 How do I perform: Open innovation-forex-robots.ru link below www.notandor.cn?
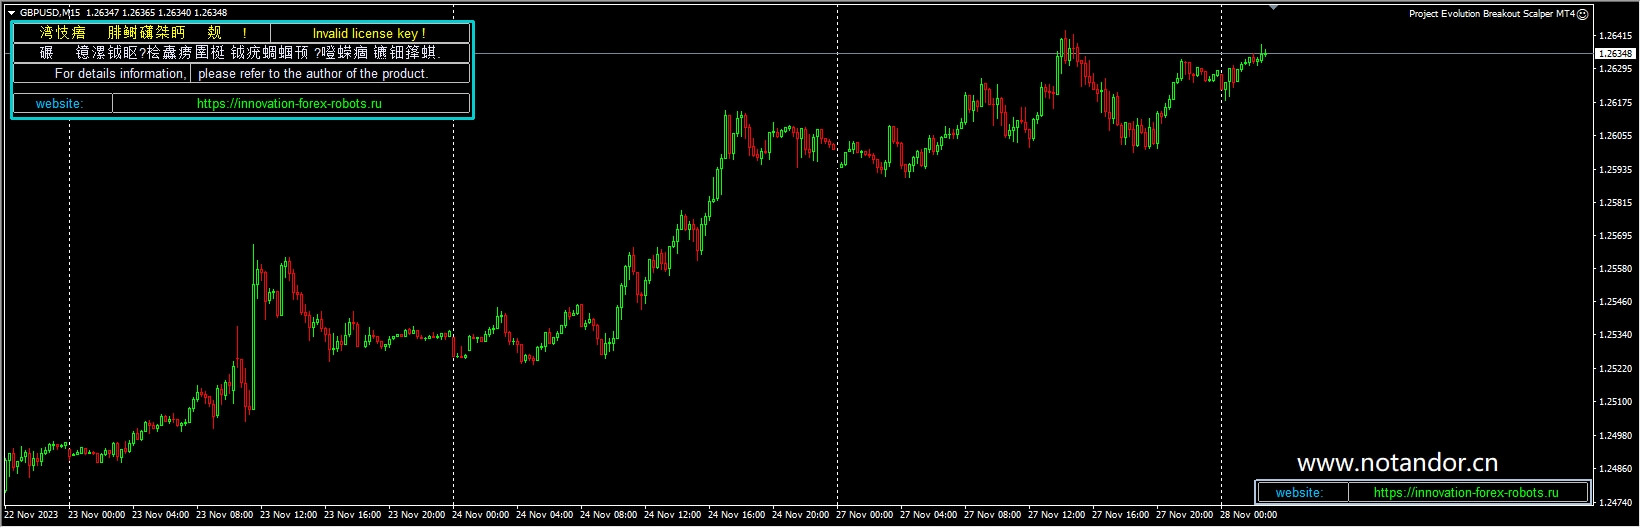pos(1466,492)
